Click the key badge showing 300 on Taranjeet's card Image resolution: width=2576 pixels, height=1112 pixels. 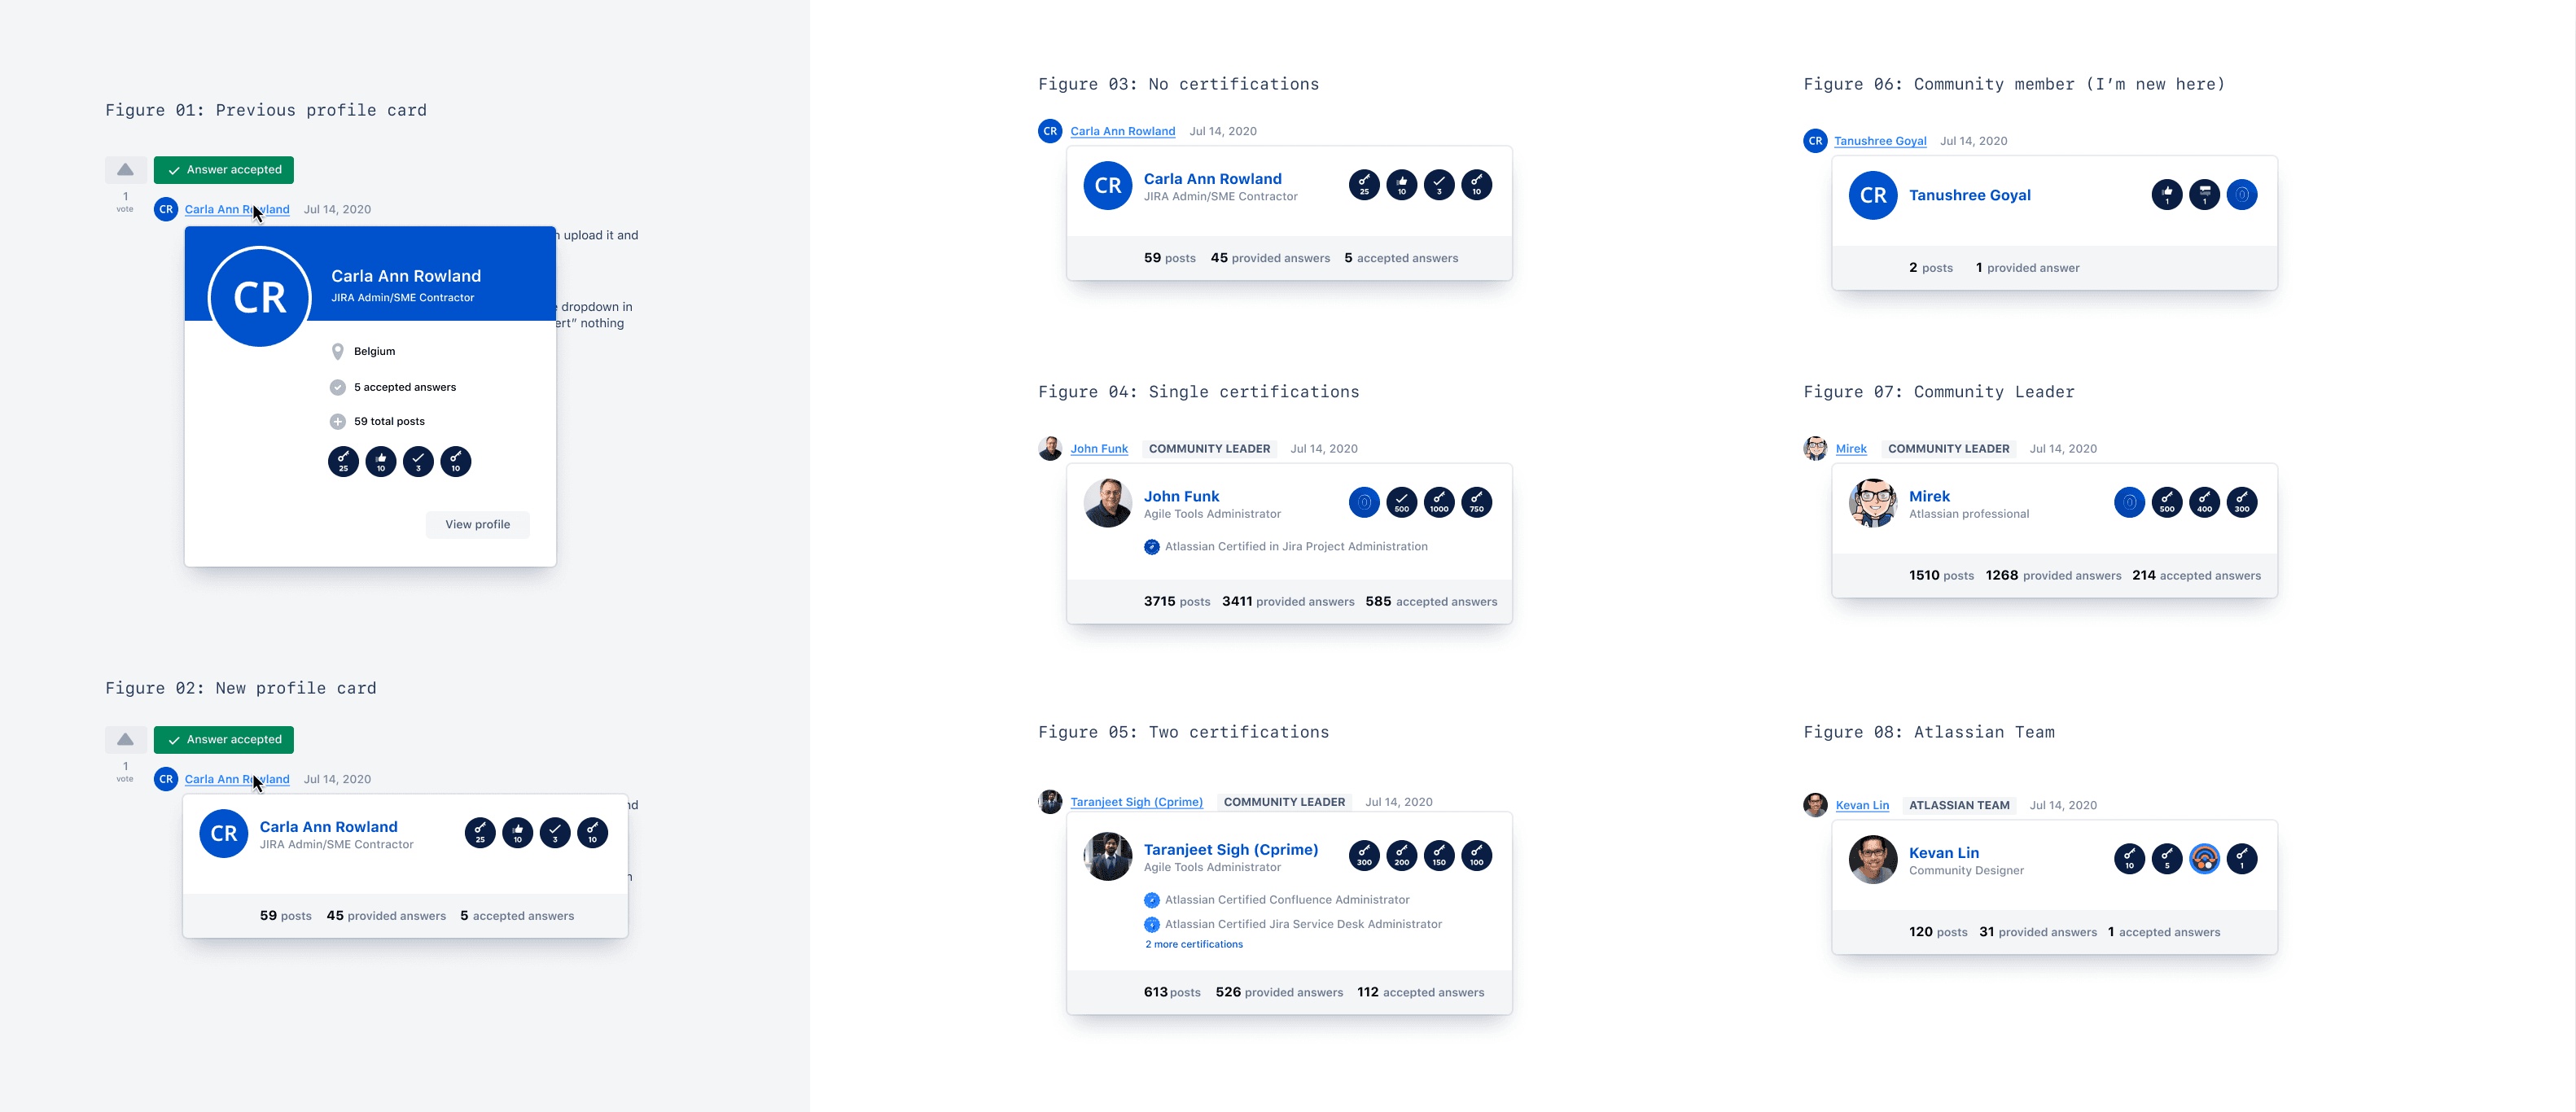[1364, 856]
